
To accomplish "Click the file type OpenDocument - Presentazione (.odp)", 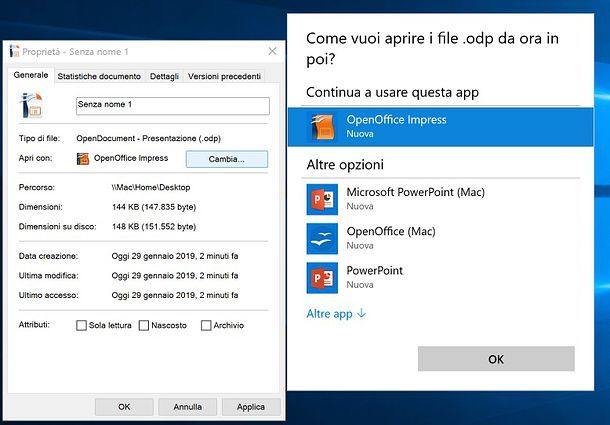I will (x=149, y=139).
